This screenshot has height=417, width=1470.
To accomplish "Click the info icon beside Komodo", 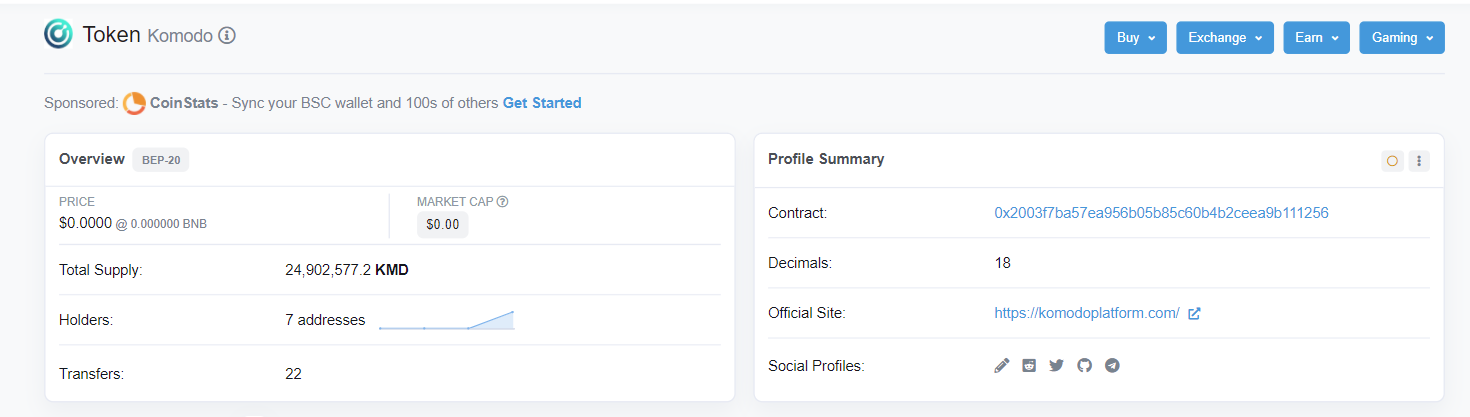I will 227,36.
